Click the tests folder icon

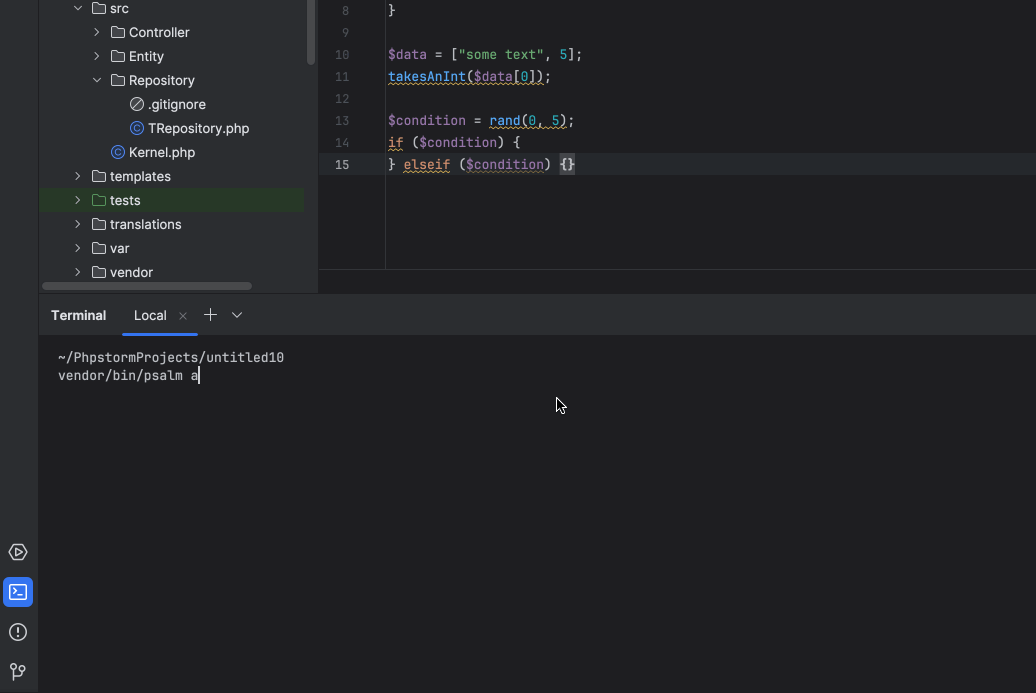99,200
